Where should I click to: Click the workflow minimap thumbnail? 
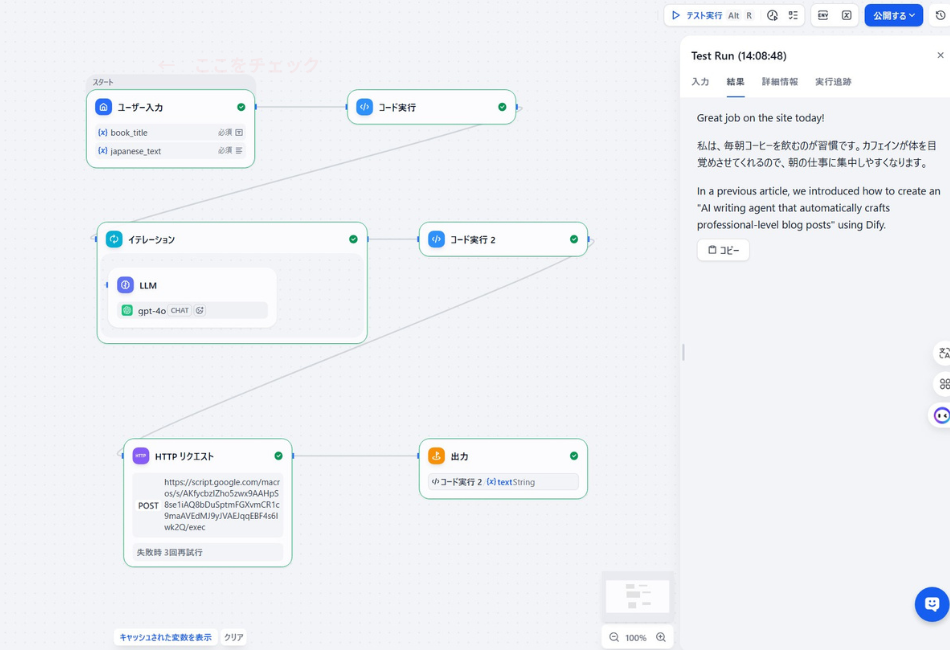637,596
